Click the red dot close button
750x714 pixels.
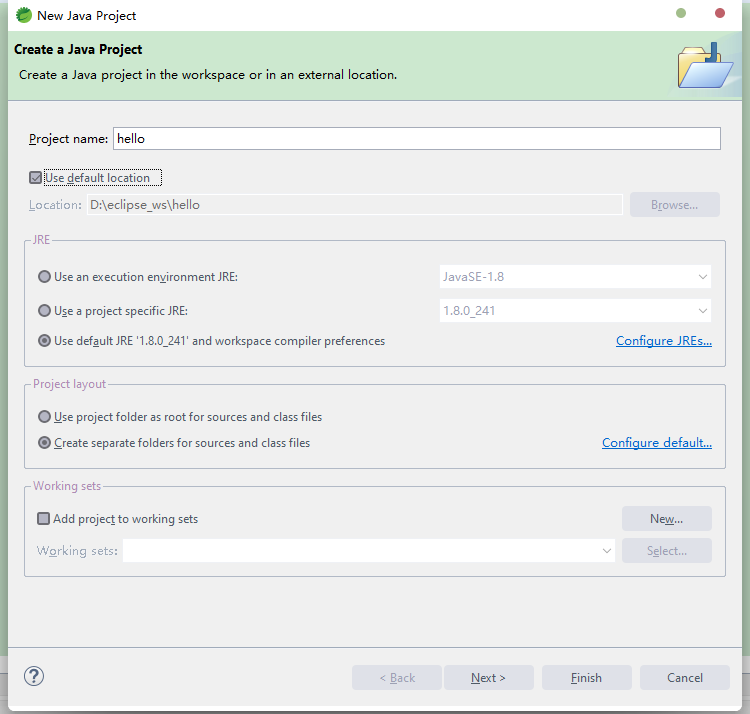pos(719,13)
